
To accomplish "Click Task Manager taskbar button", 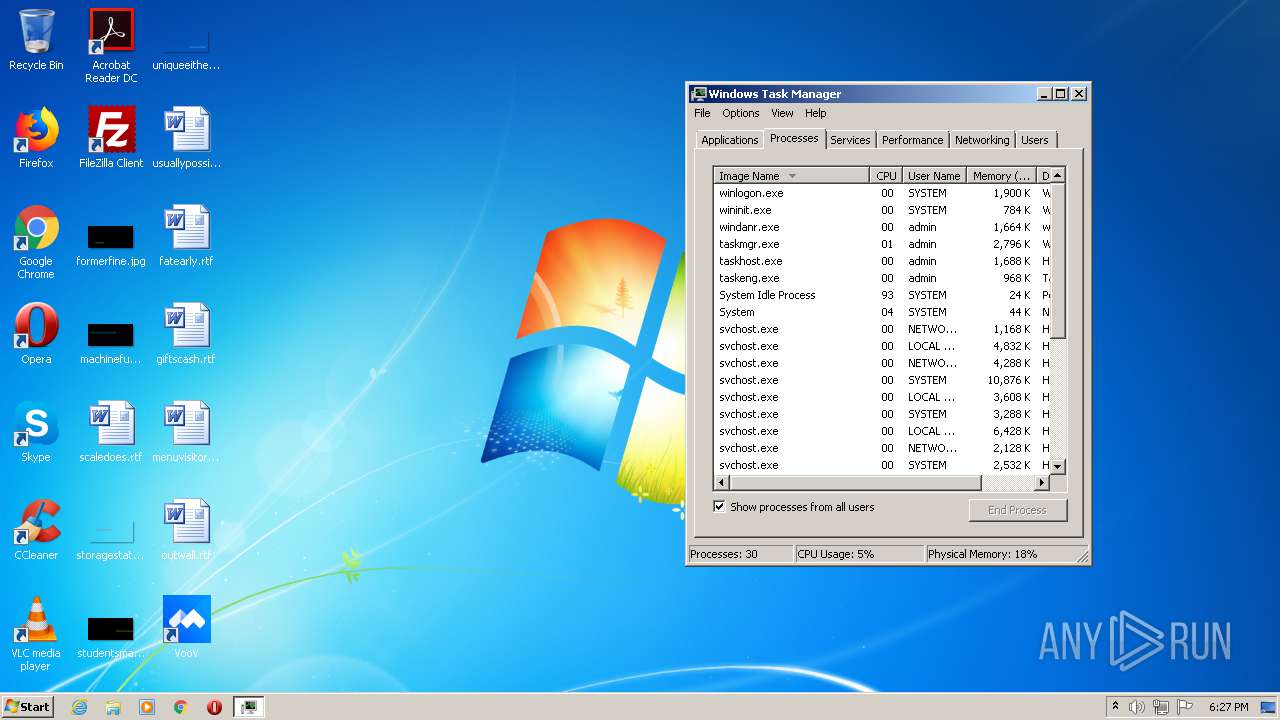I will [x=249, y=707].
